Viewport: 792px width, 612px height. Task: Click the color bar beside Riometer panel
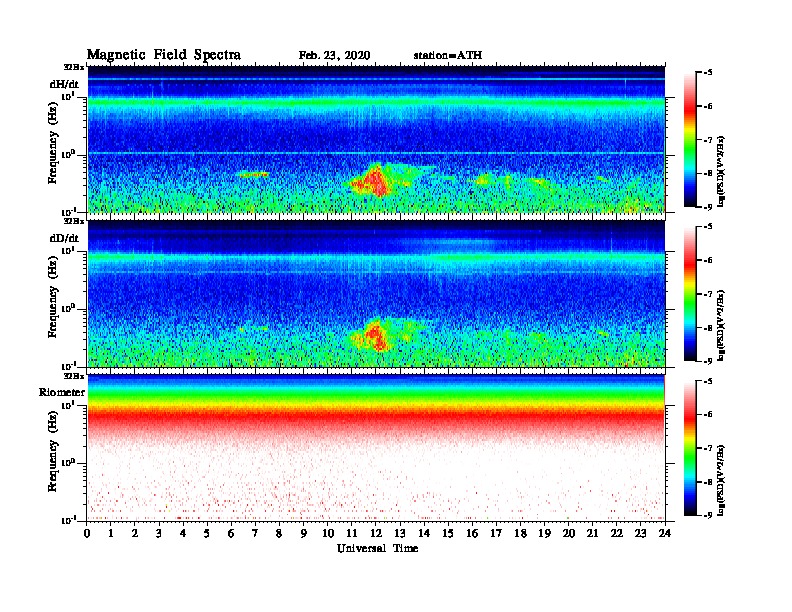coord(690,448)
